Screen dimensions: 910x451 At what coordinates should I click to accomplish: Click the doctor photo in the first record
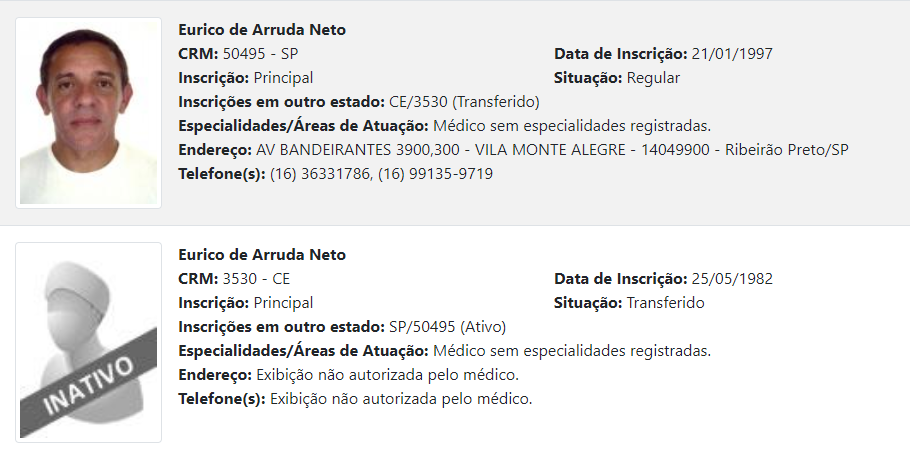tap(88, 113)
